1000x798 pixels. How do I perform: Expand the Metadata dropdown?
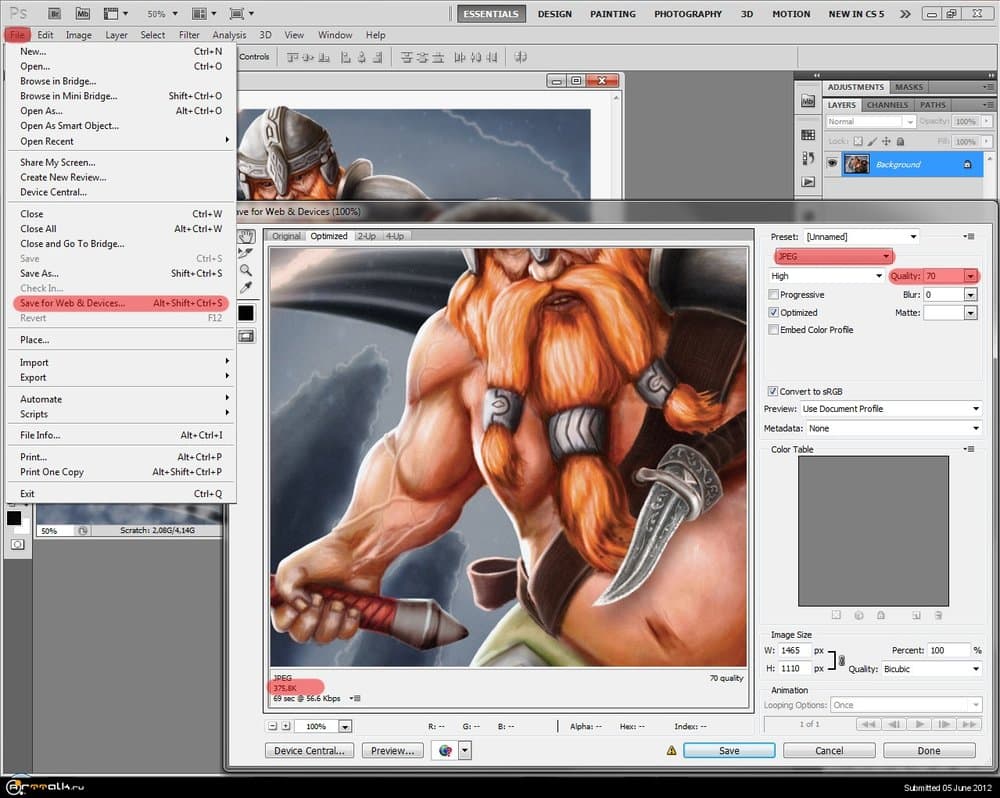tap(891, 428)
